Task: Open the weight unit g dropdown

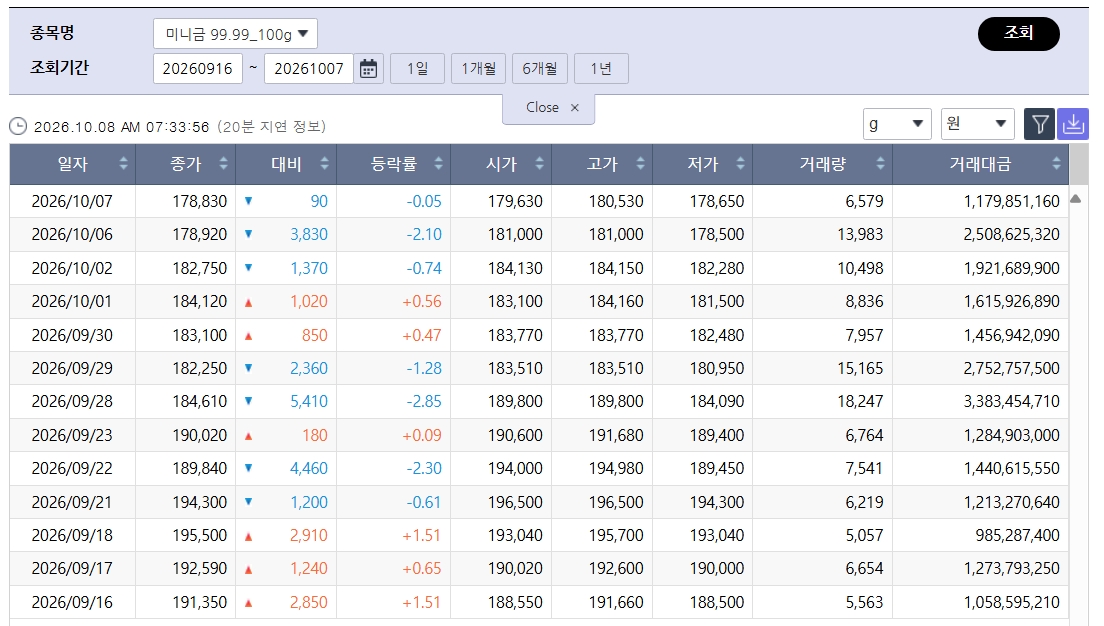Action: point(897,124)
